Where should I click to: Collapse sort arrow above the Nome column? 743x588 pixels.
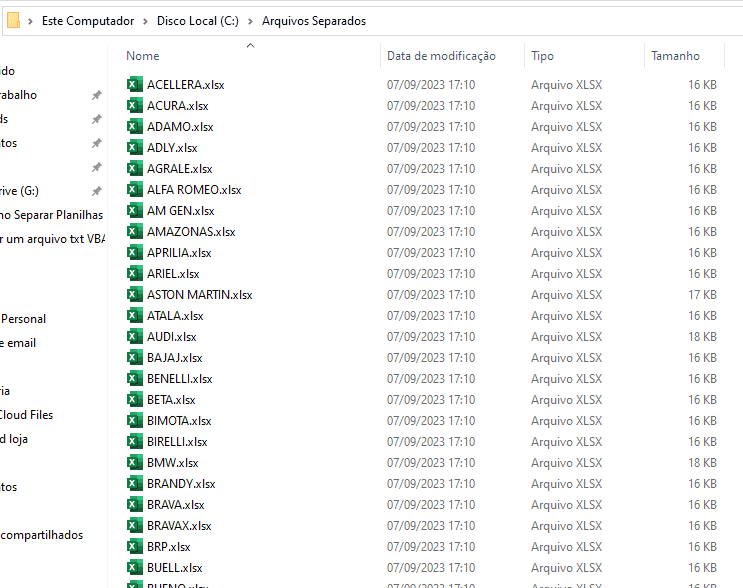[x=250, y=45]
